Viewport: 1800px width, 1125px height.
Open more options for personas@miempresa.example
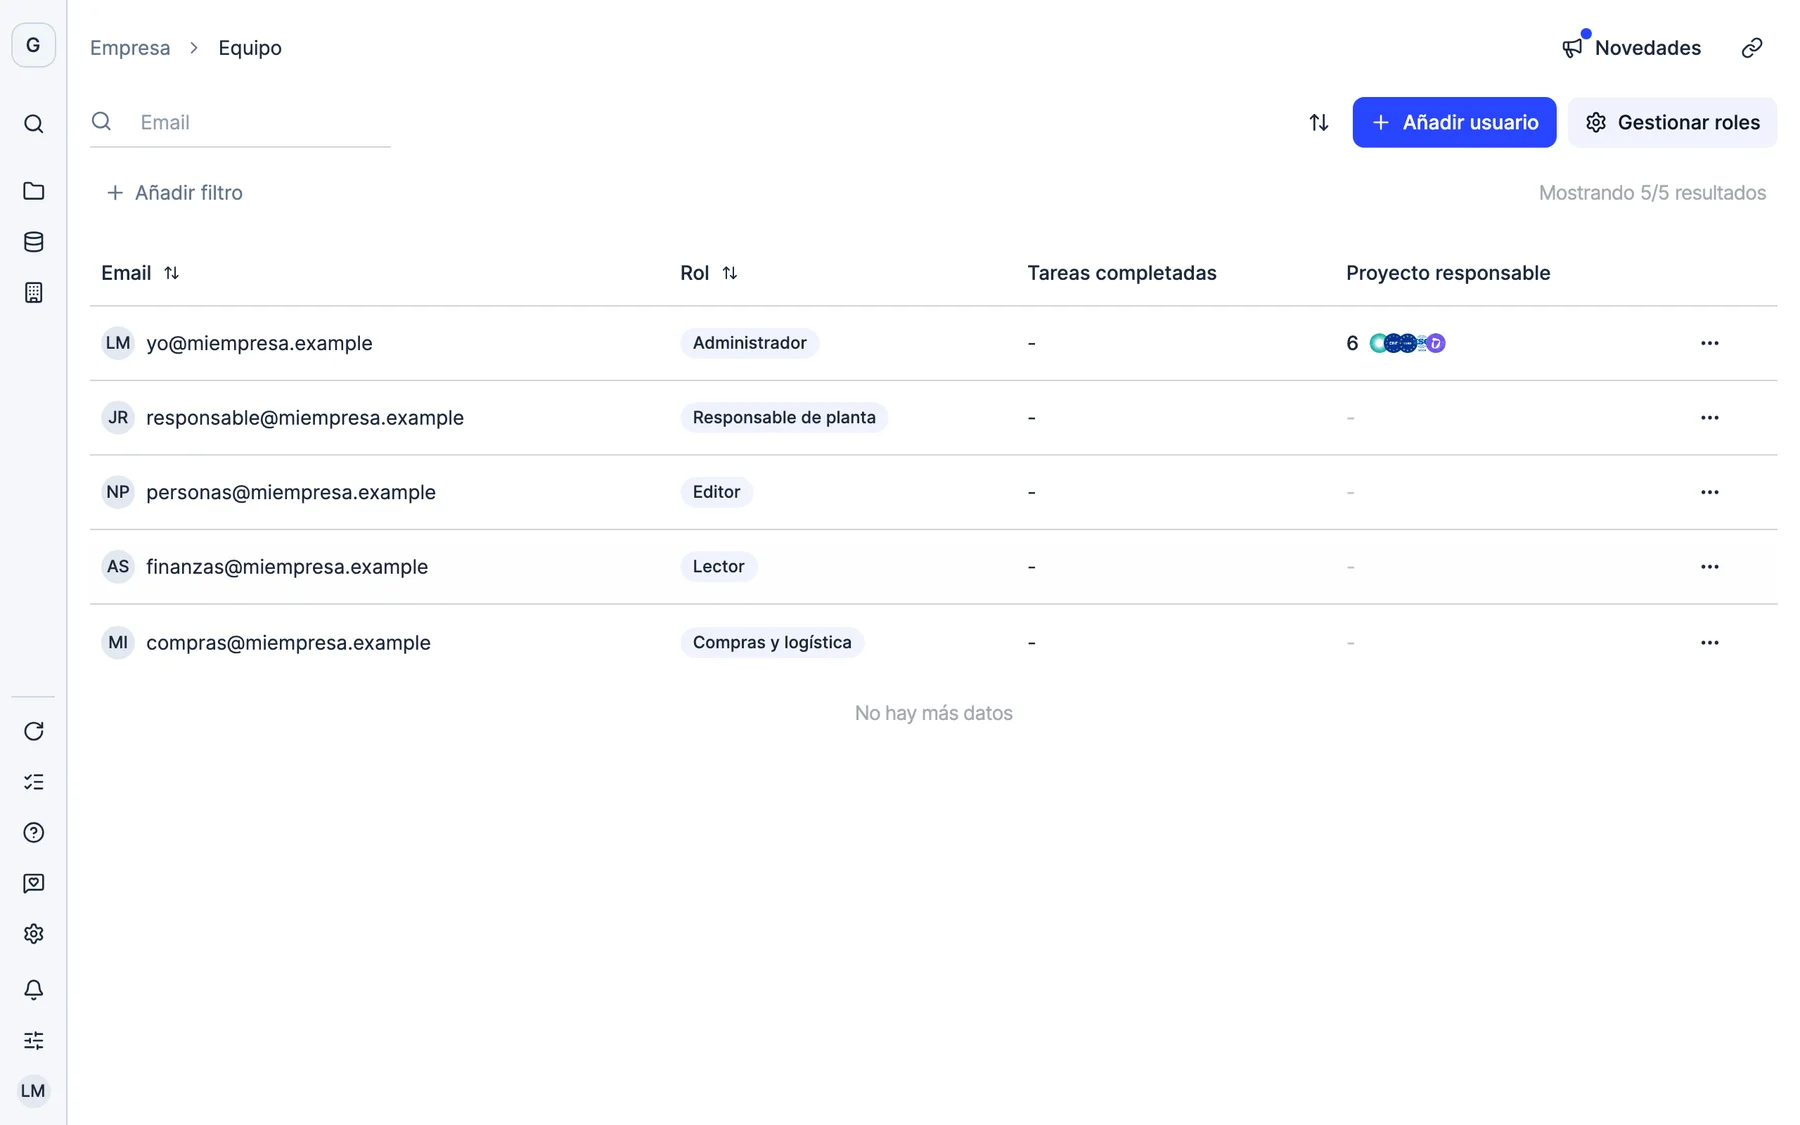[x=1709, y=492]
